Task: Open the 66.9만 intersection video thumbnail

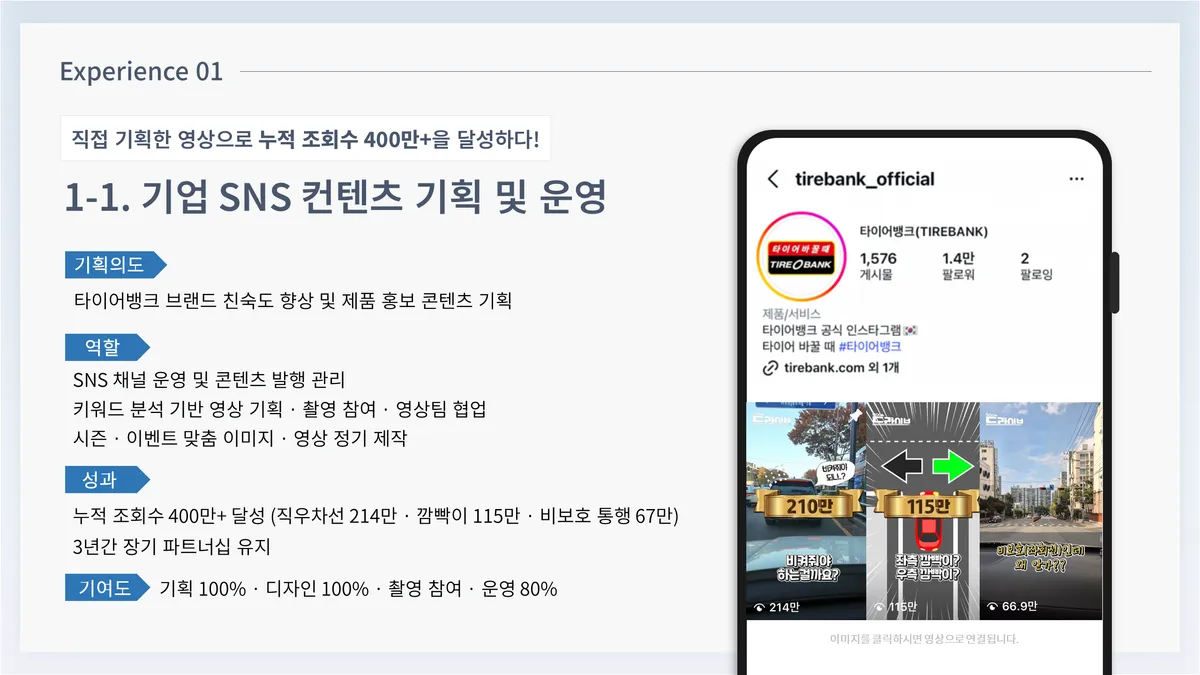Action: pos(1040,511)
